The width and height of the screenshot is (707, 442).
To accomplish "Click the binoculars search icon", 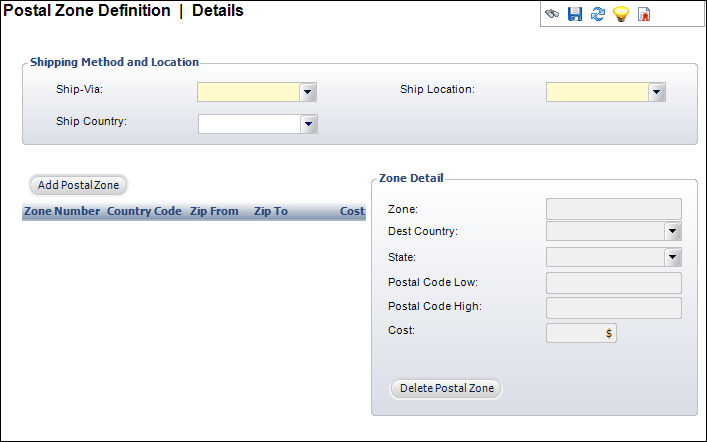I will tap(552, 15).
